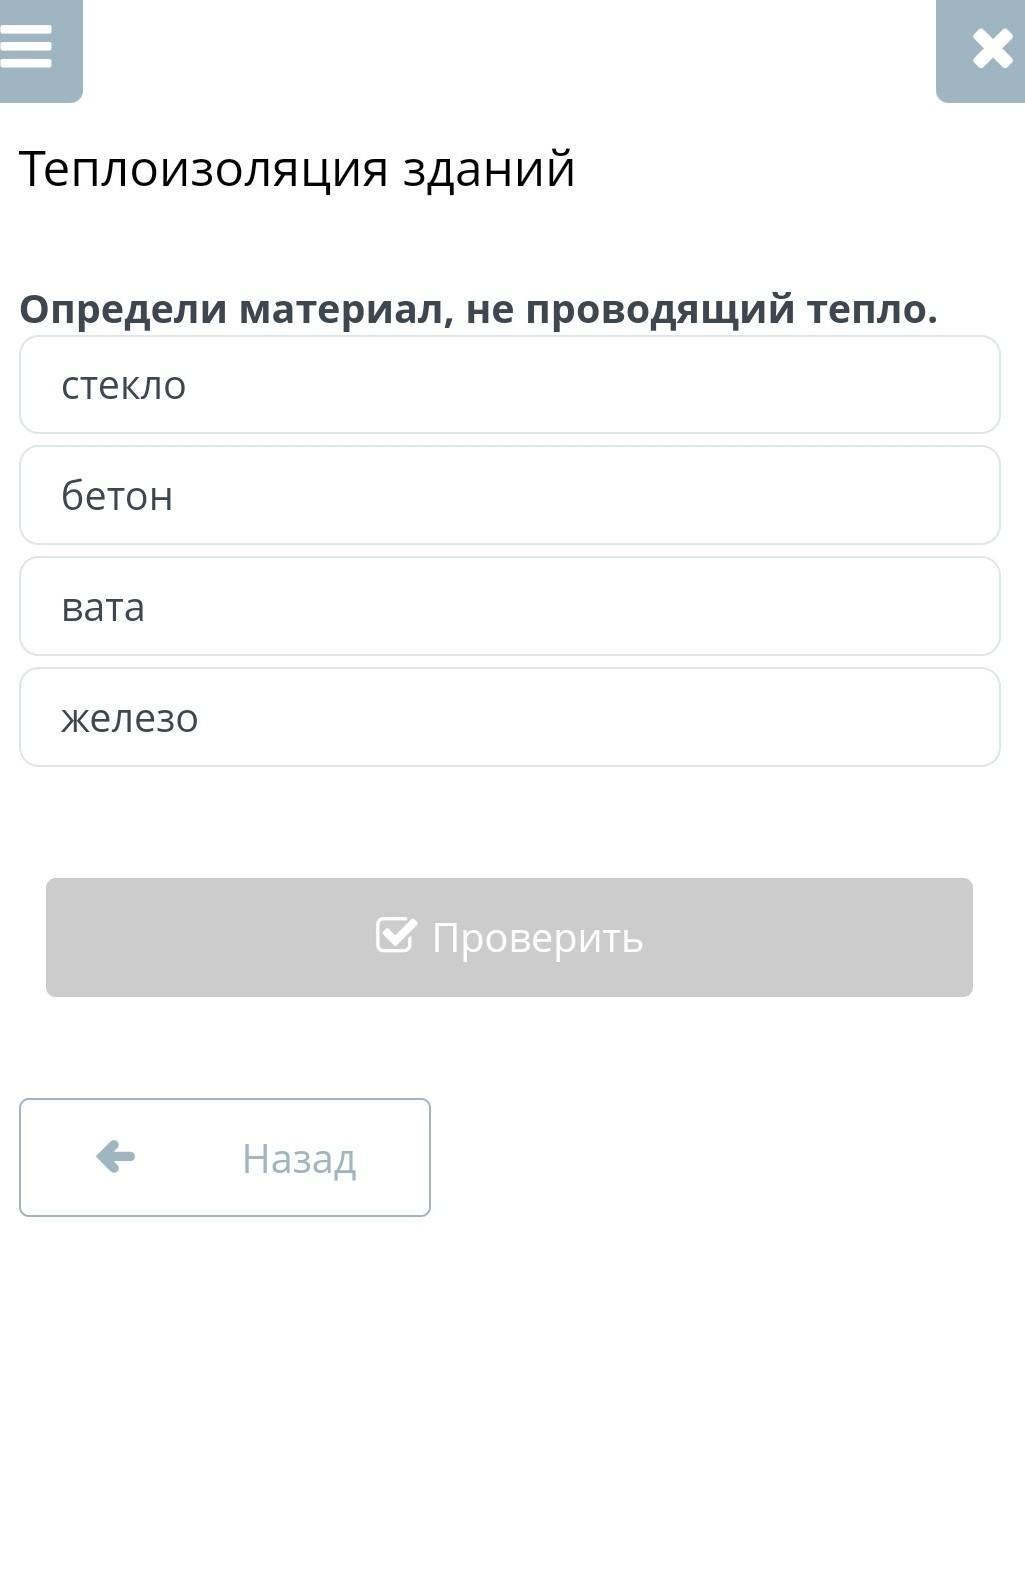Image resolution: width=1025 pixels, height=1582 pixels.
Task: Click the question text about материал
Action: pos(478,309)
